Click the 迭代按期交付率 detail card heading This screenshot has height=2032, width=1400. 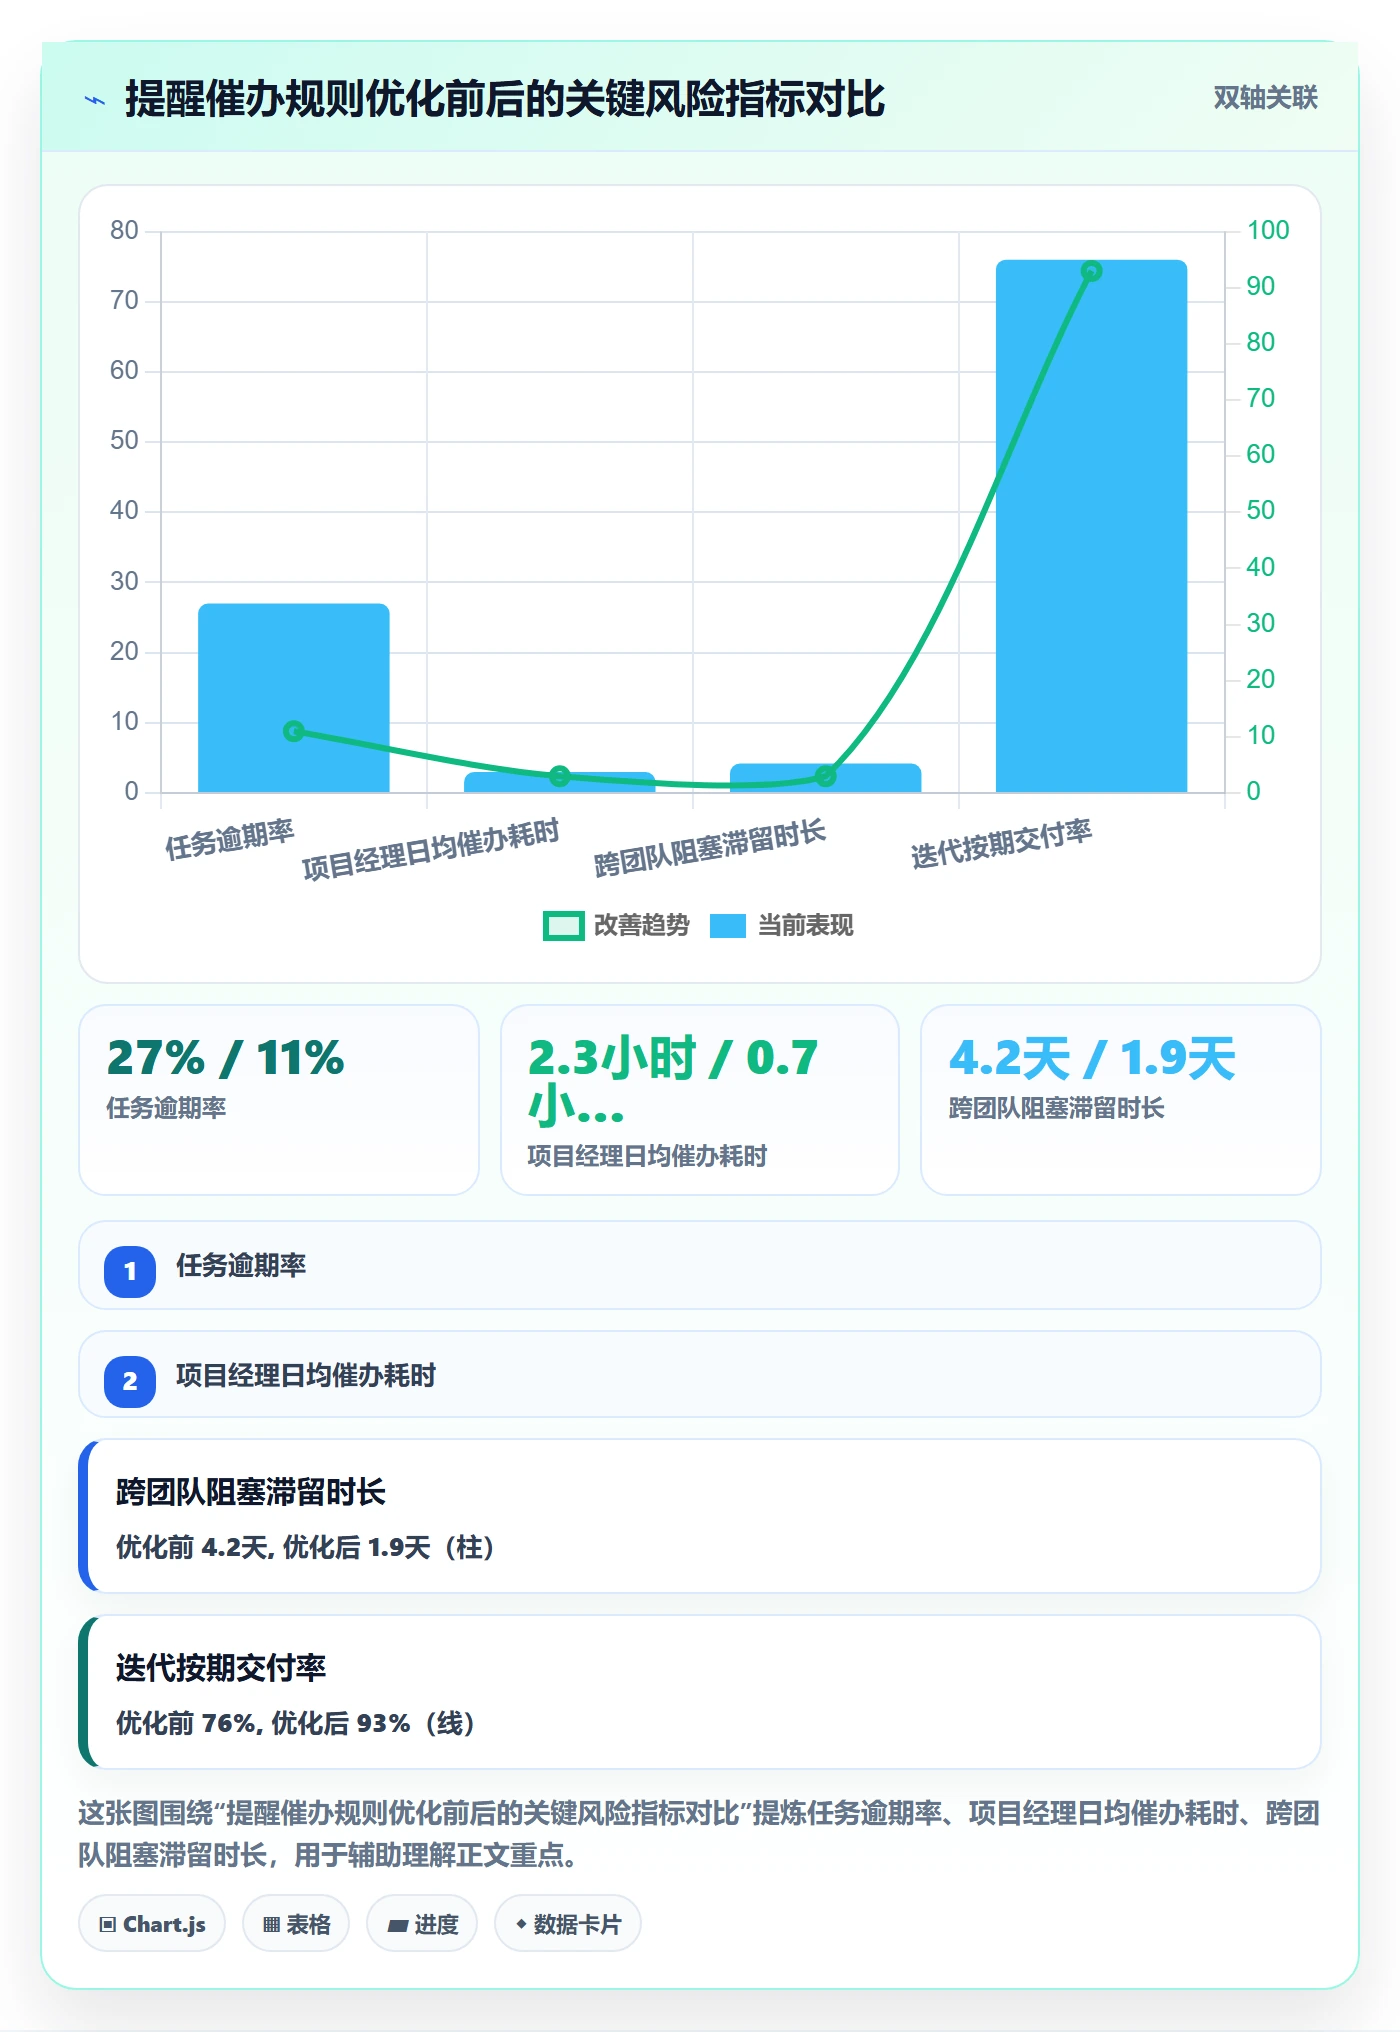(x=221, y=1668)
